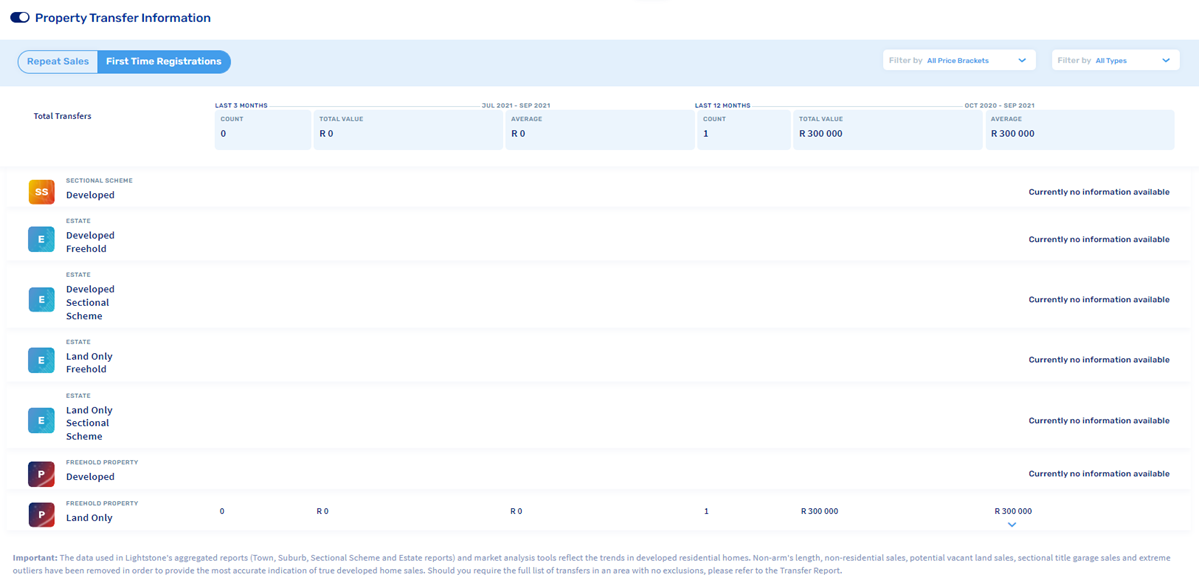Switch to the Repeat Sales tab
The image size is (1199, 584).
(x=58, y=62)
